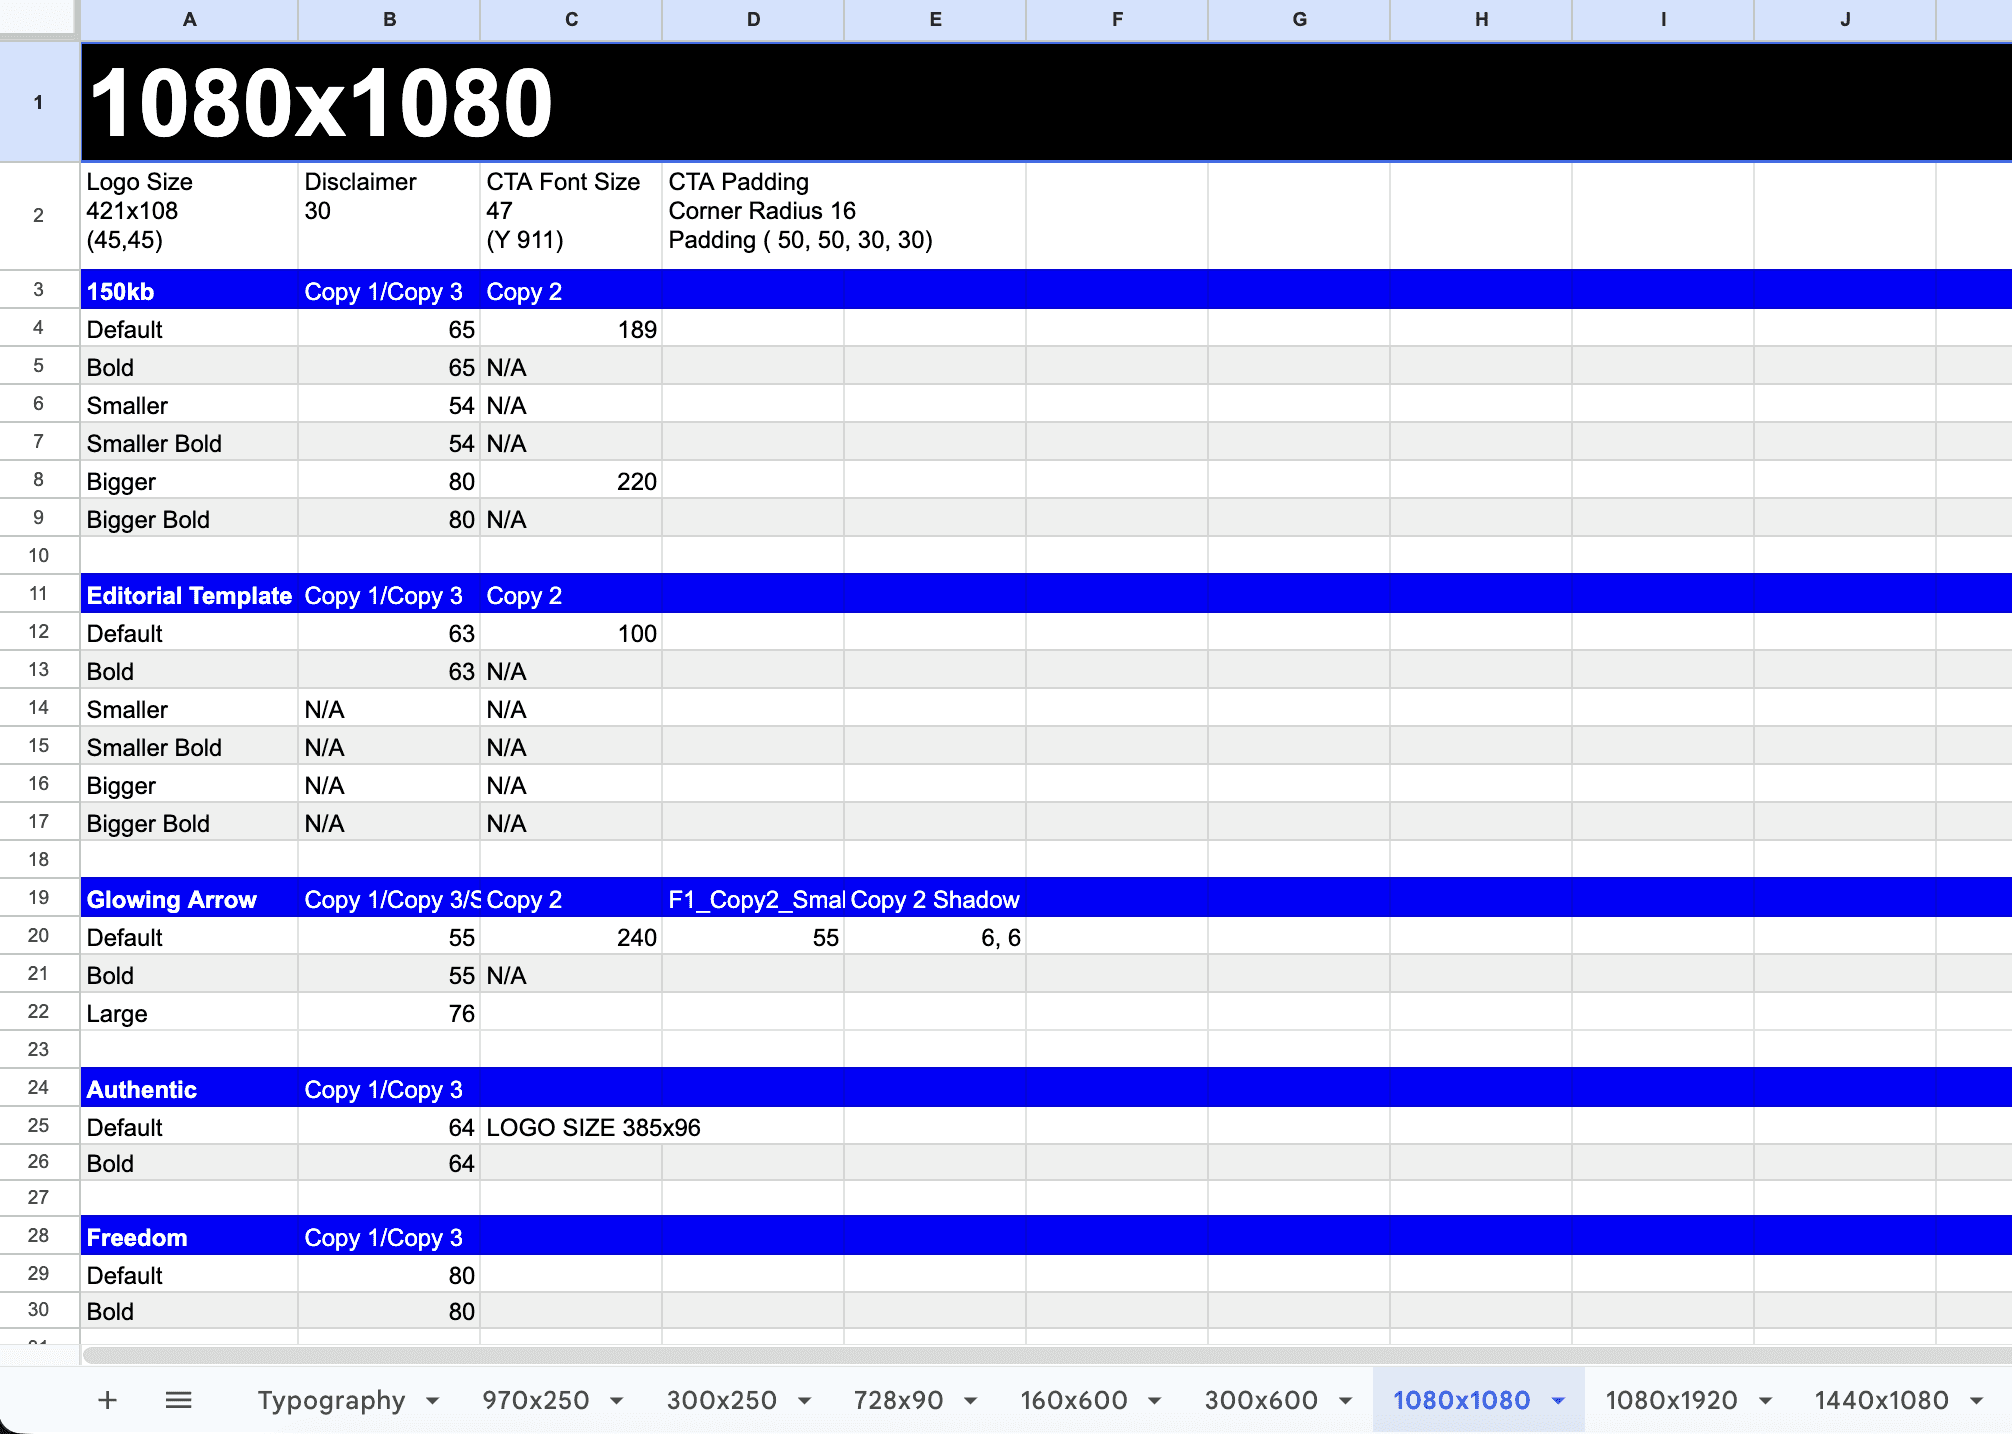The height and width of the screenshot is (1434, 2012).
Task: Open the 1080x1920 sheet tab
Action: [x=1670, y=1400]
